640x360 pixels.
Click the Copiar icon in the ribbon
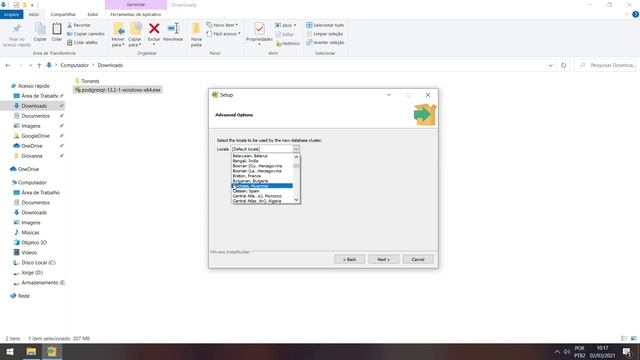pyautogui.click(x=40, y=29)
